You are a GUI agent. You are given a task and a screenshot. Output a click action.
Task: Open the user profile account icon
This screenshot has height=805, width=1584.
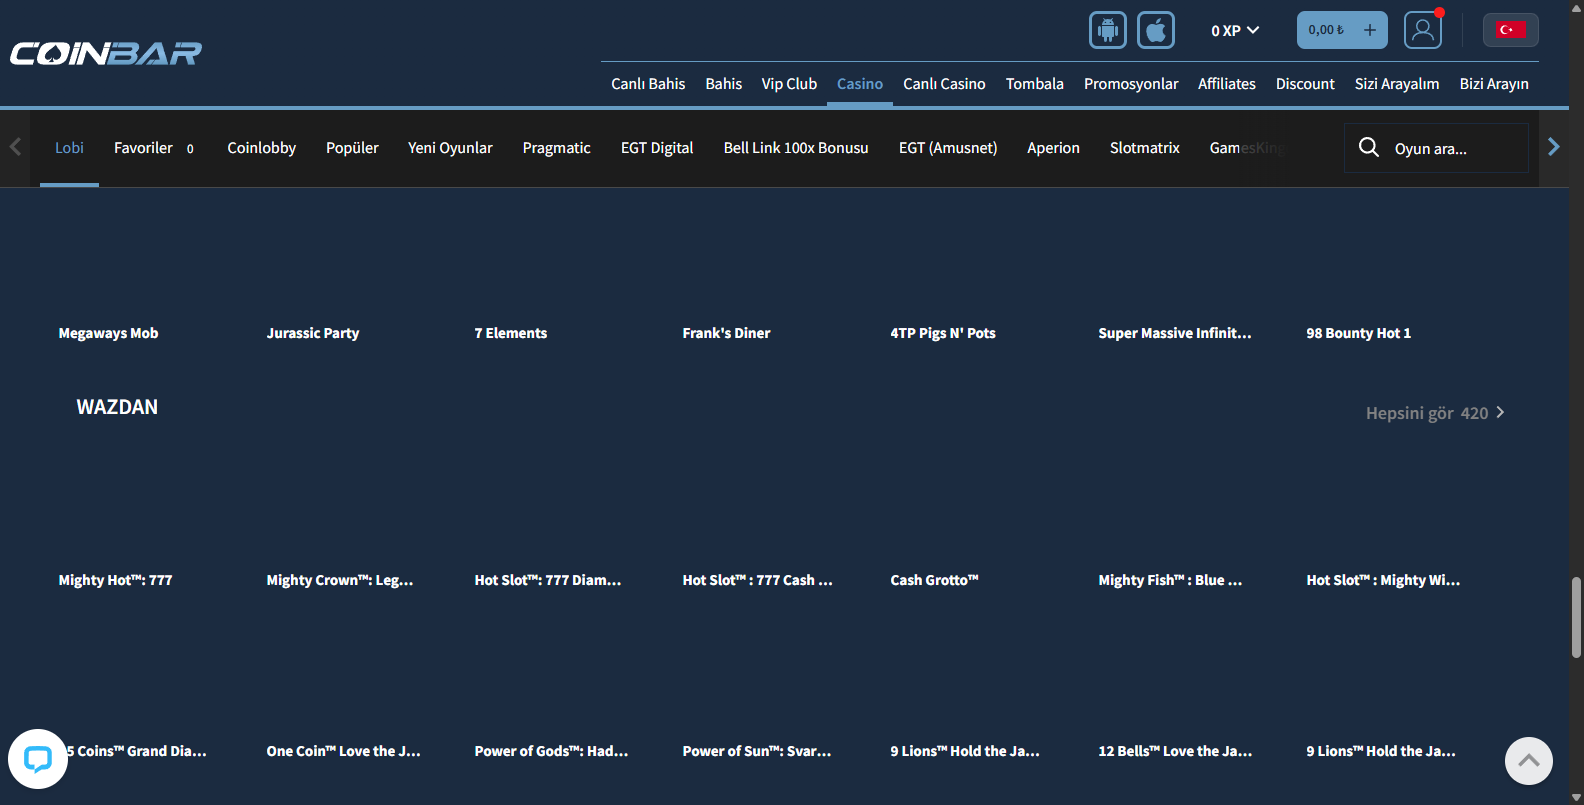[1422, 30]
